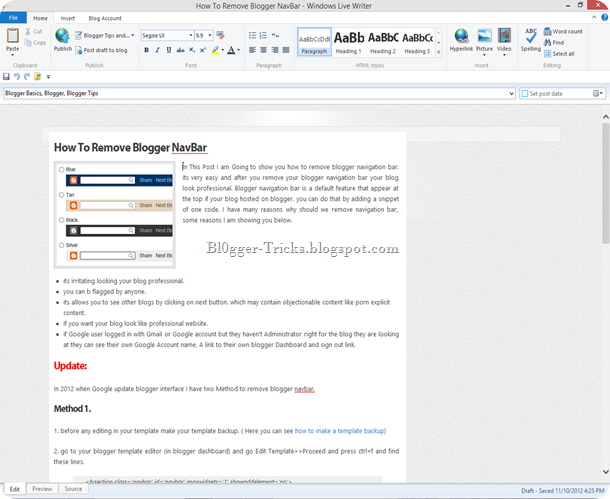Switch to the Edit view tab
Screen dimensions: 610x499
point(15,489)
